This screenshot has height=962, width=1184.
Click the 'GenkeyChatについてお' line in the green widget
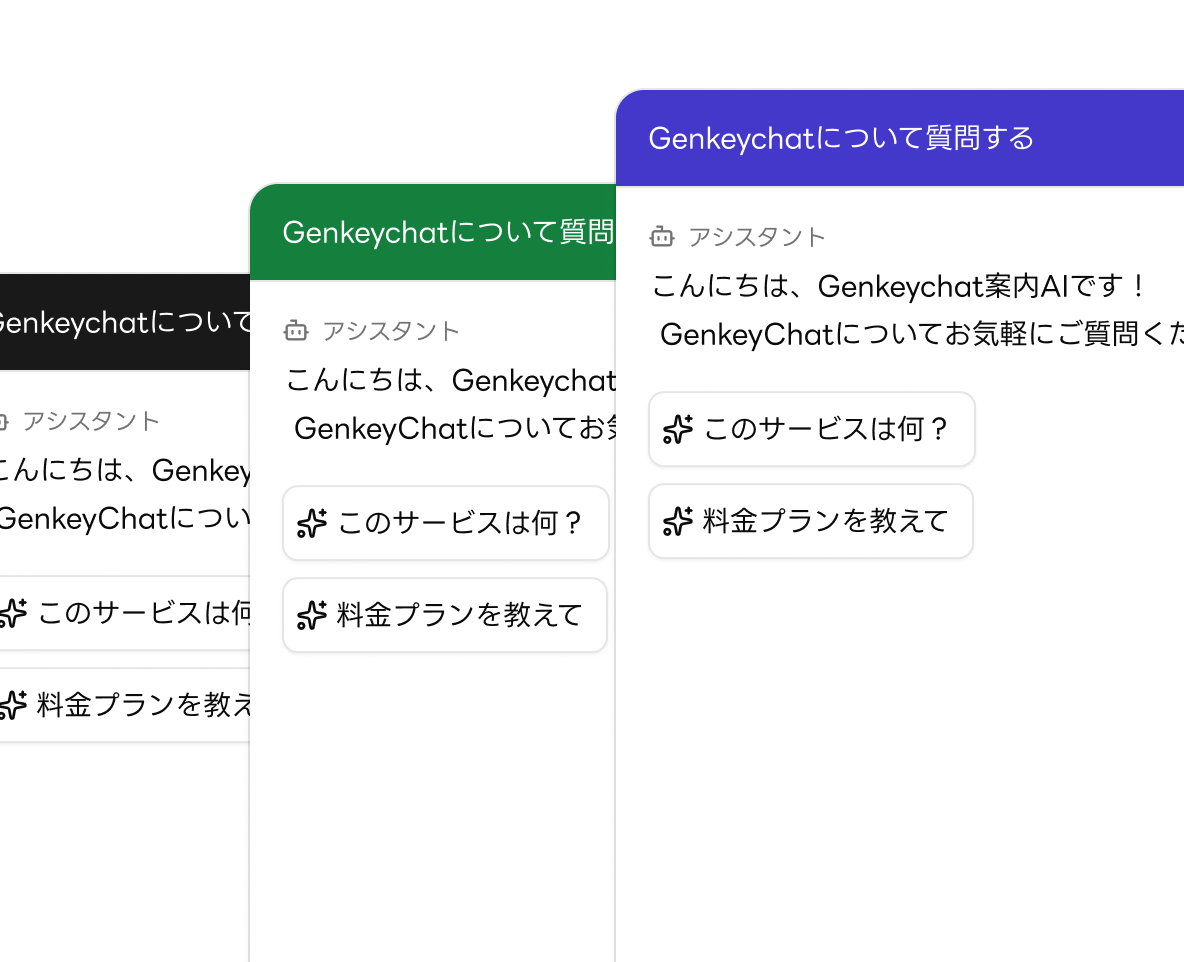click(455, 428)
